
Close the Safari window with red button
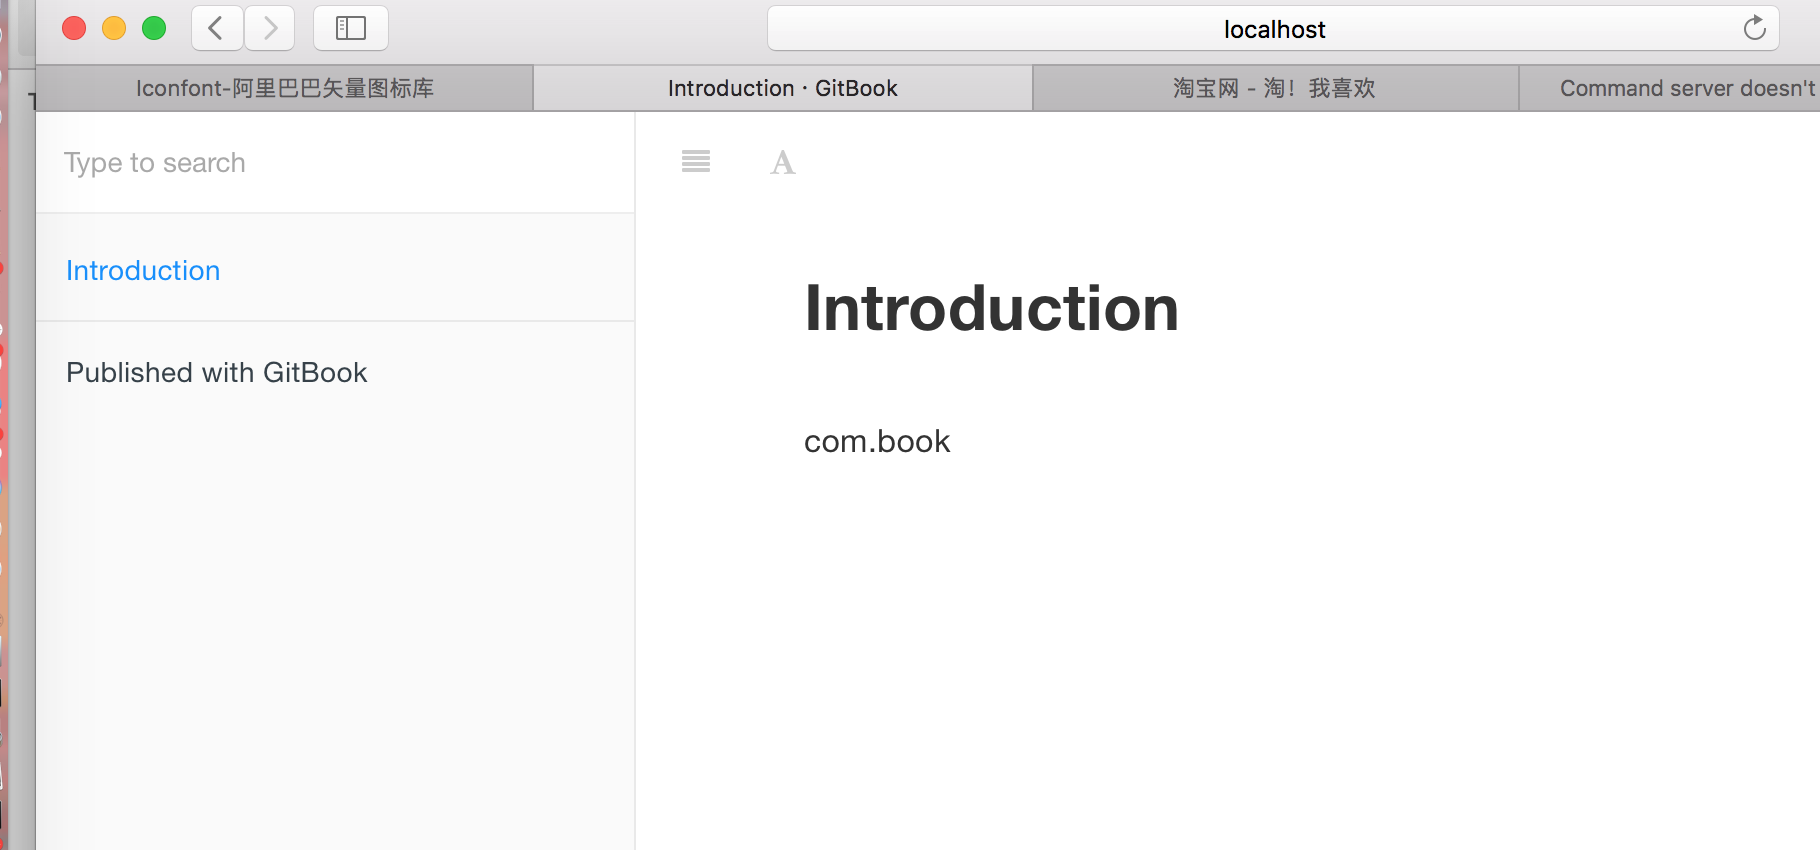74,28
